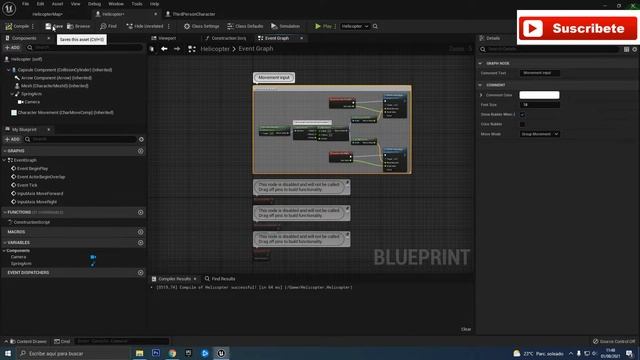Image resolution: width=640 pixels, height=360 pixels.
Task: Select Camera component under SpringArm
Action: tap(32, 102)
